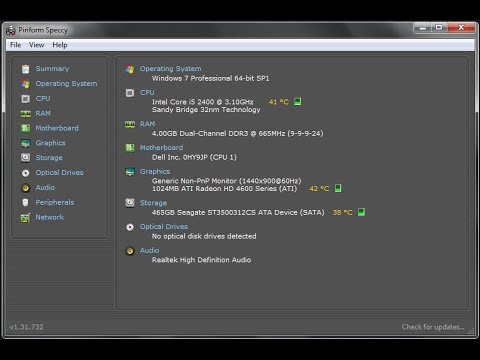This screenshot has width=480, height=360.
Task: Open Audio section from the sidebar
Action: tap(45, 188)
